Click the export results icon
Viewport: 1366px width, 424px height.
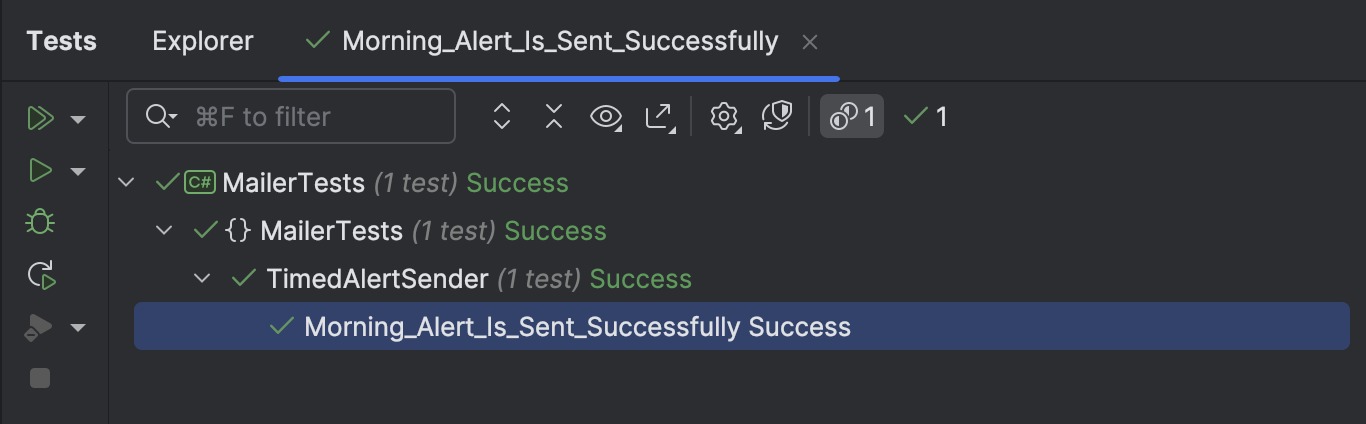point(659,117)
